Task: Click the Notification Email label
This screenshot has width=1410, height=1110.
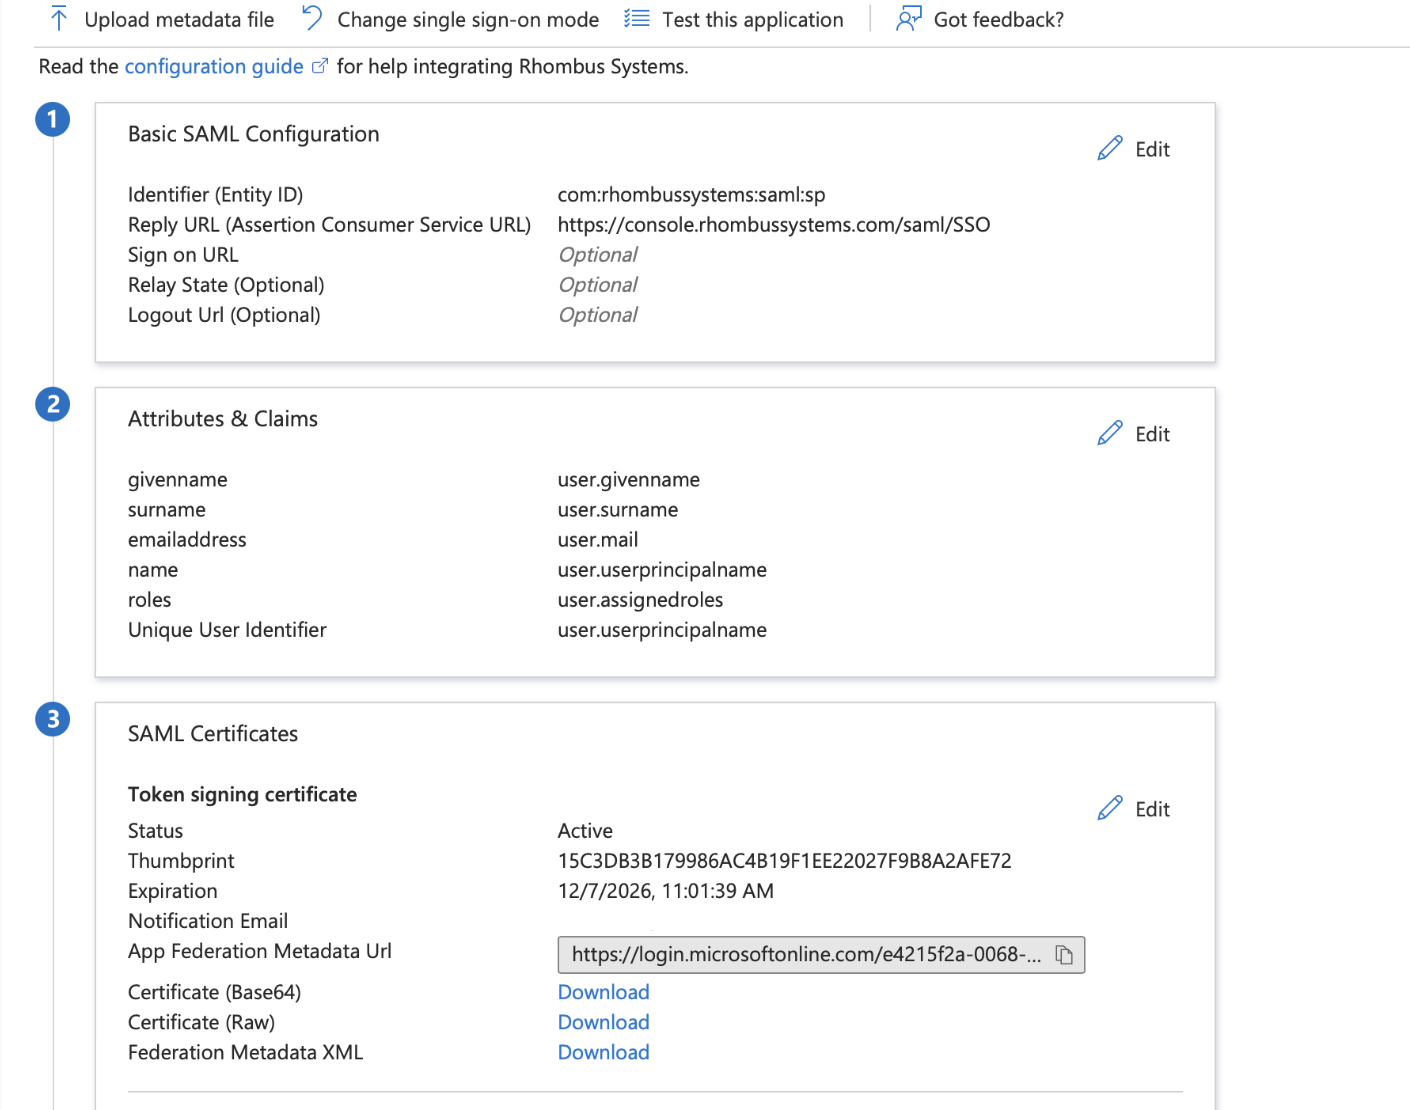Action: (x=208, y=921)
